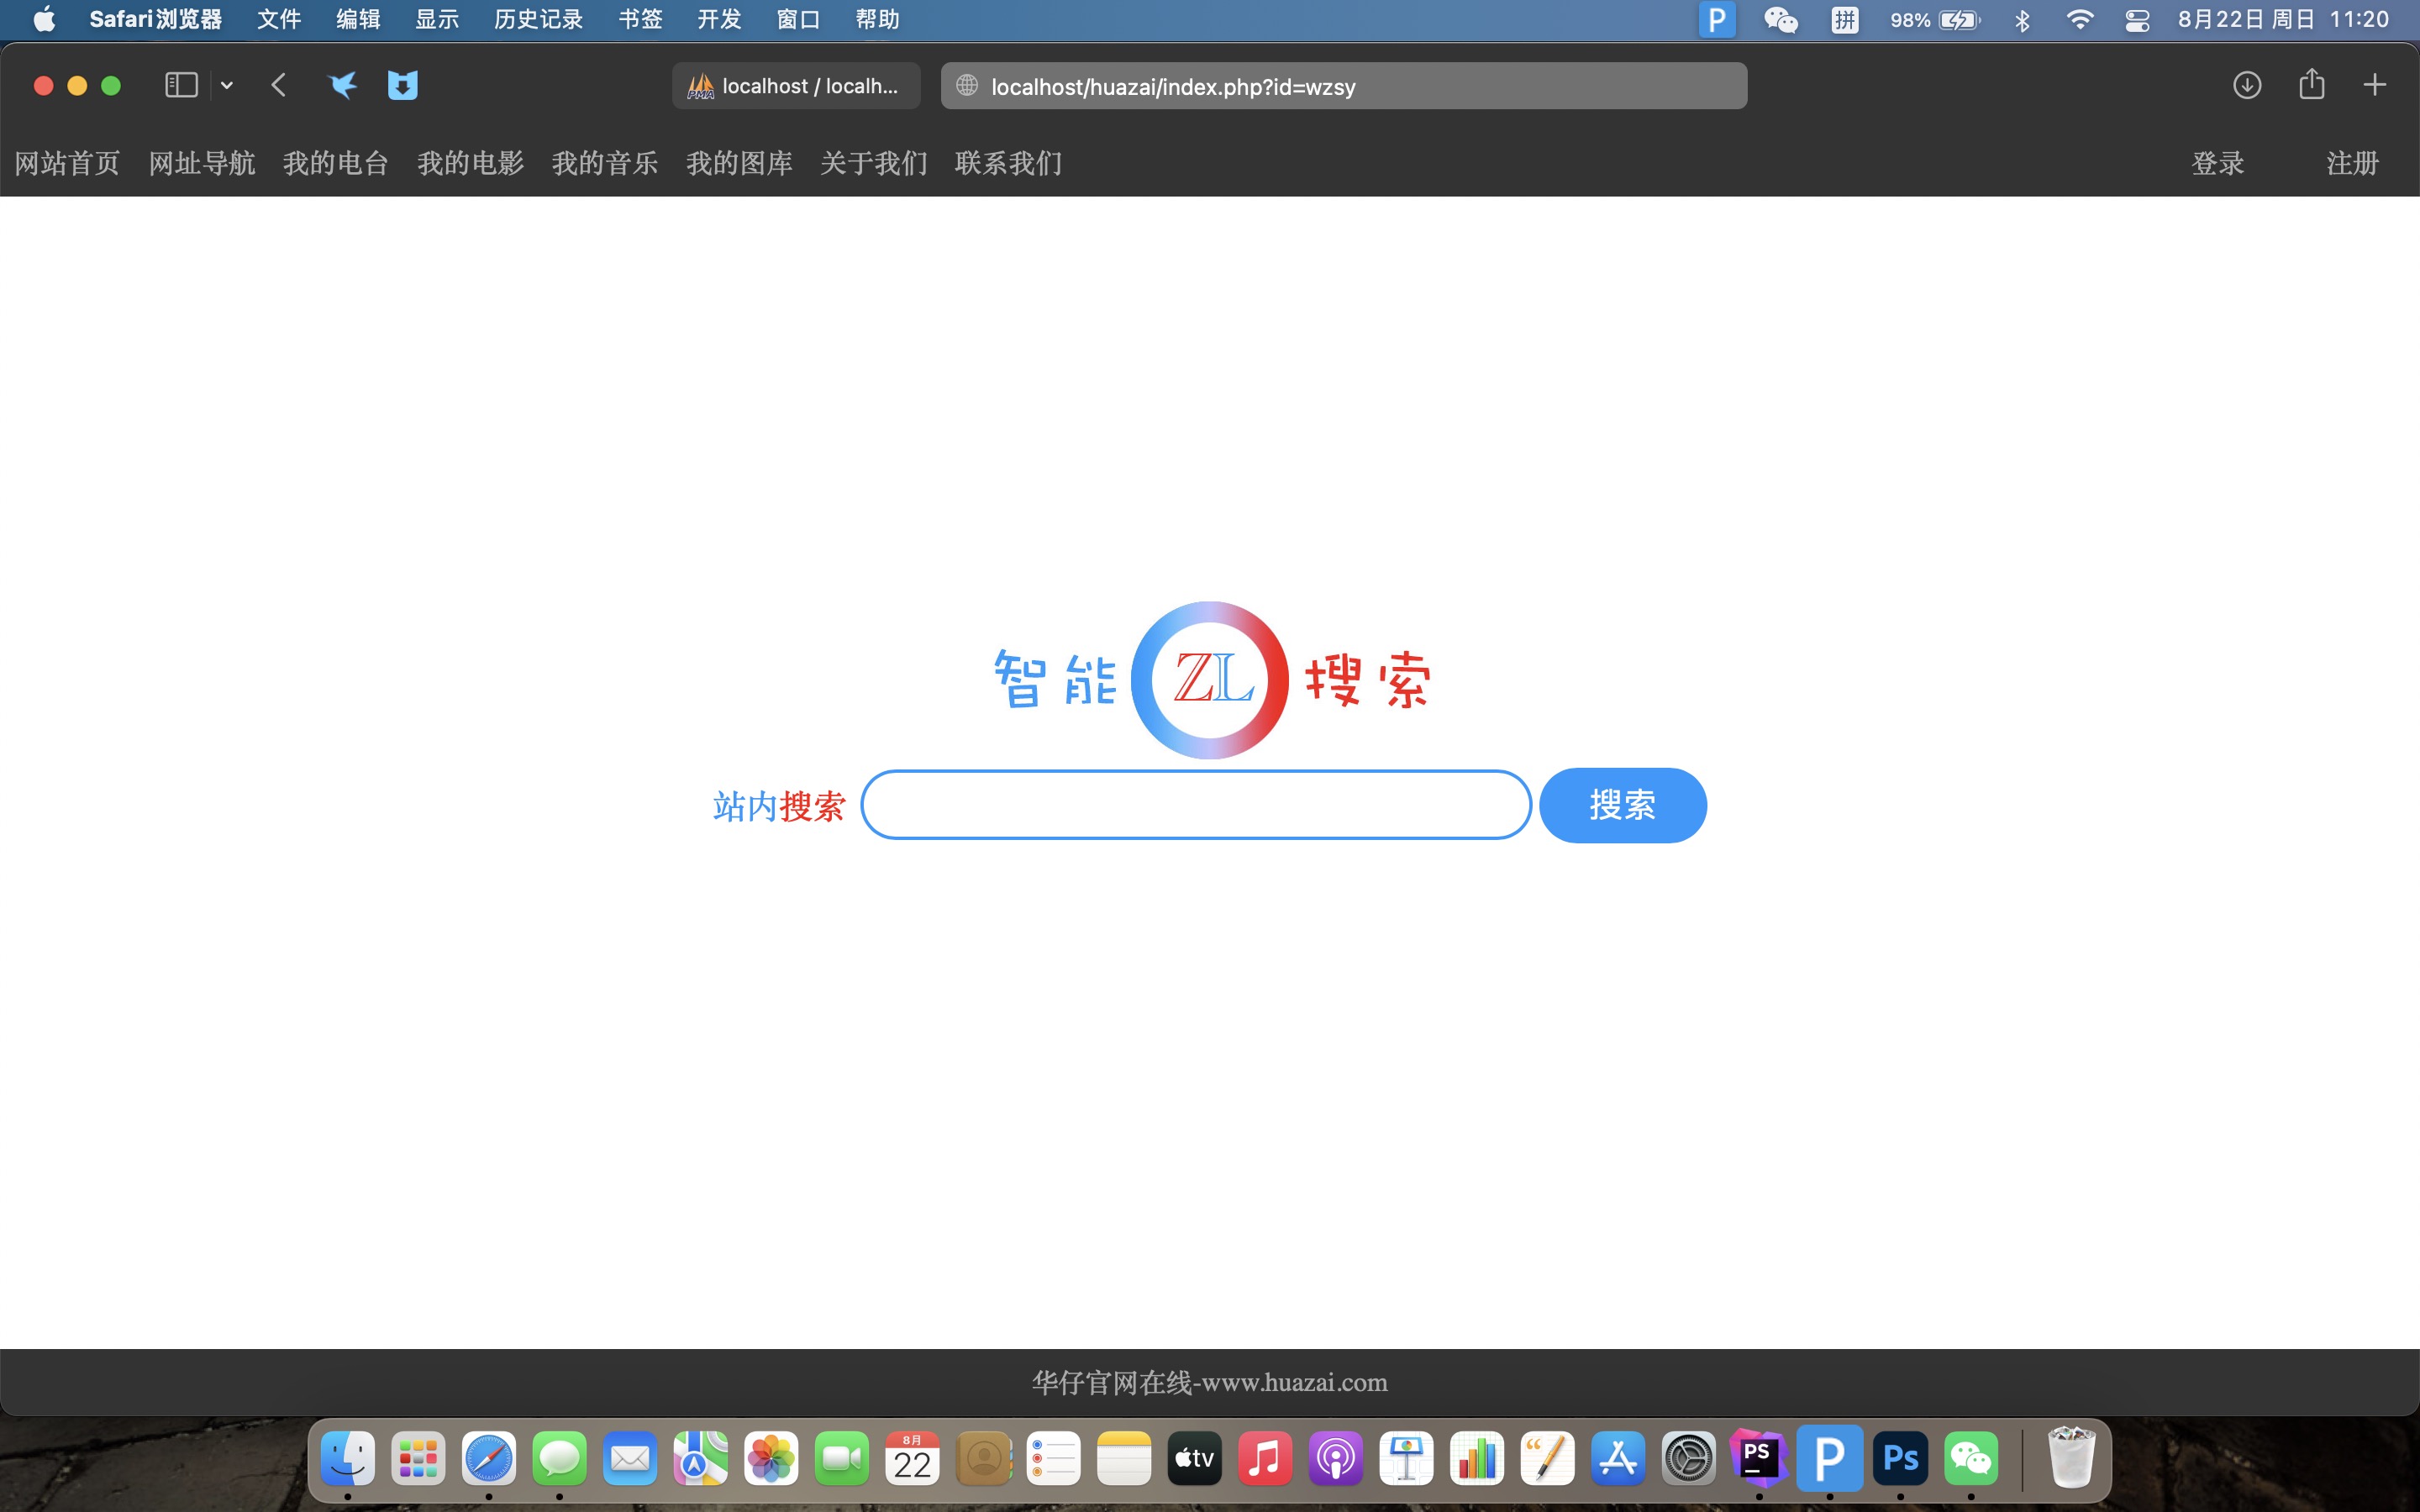Screen dimensions: 2420x1512
Task: Click the blue bird extension icon
Action: (x=342, y=85)
